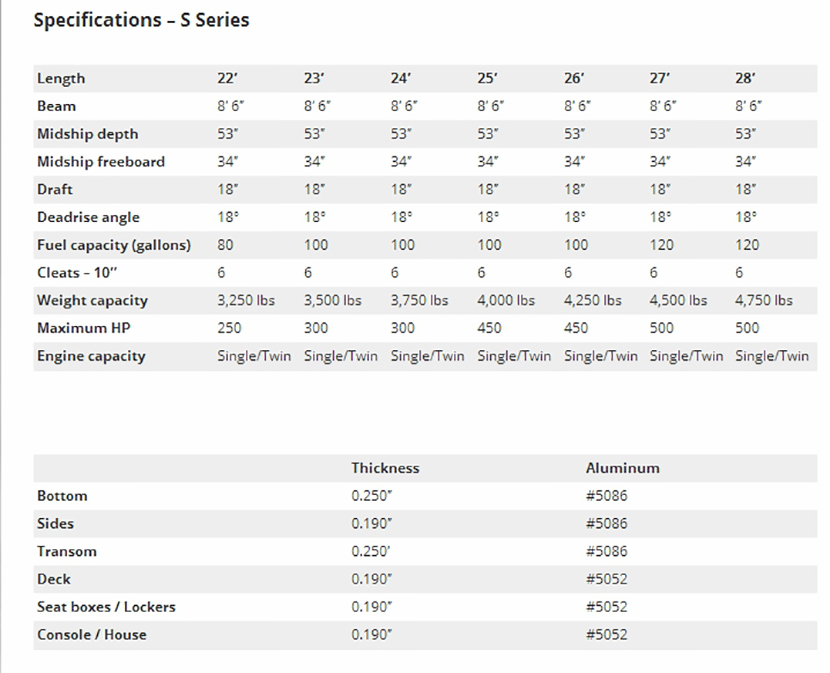Click the 80 gallon fuel capacity value
The image size is (830, 673).
(226, 245)
